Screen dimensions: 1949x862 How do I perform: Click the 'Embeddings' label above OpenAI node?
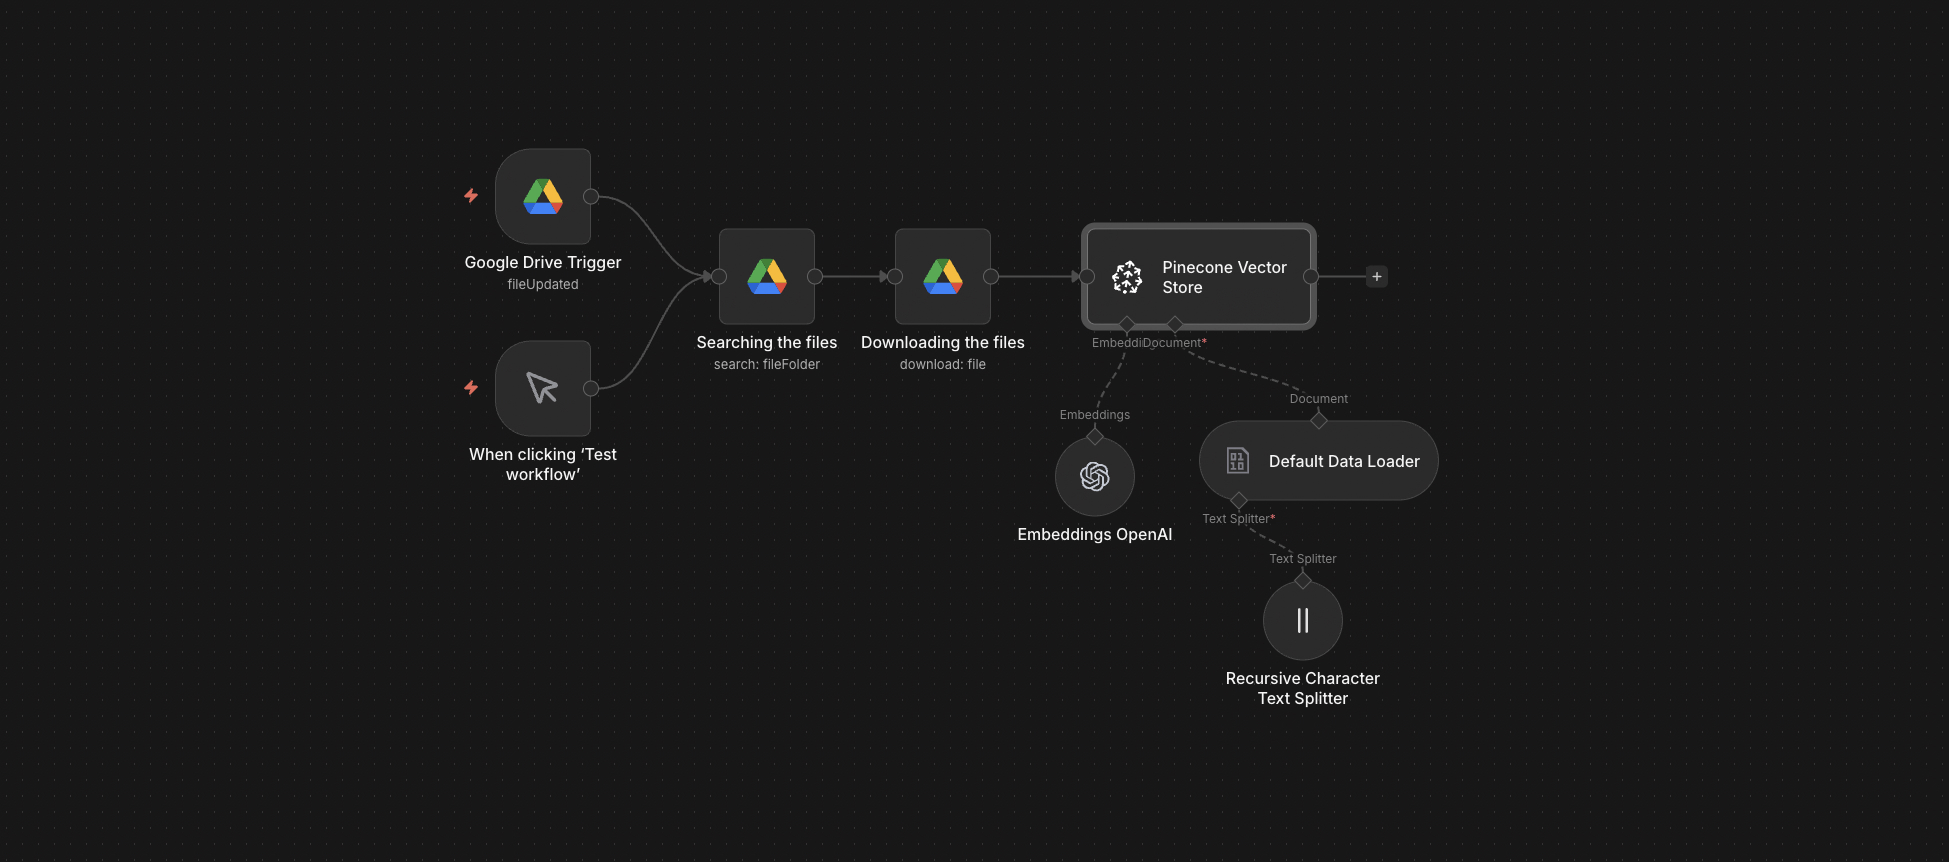(x=1095, y=415)
